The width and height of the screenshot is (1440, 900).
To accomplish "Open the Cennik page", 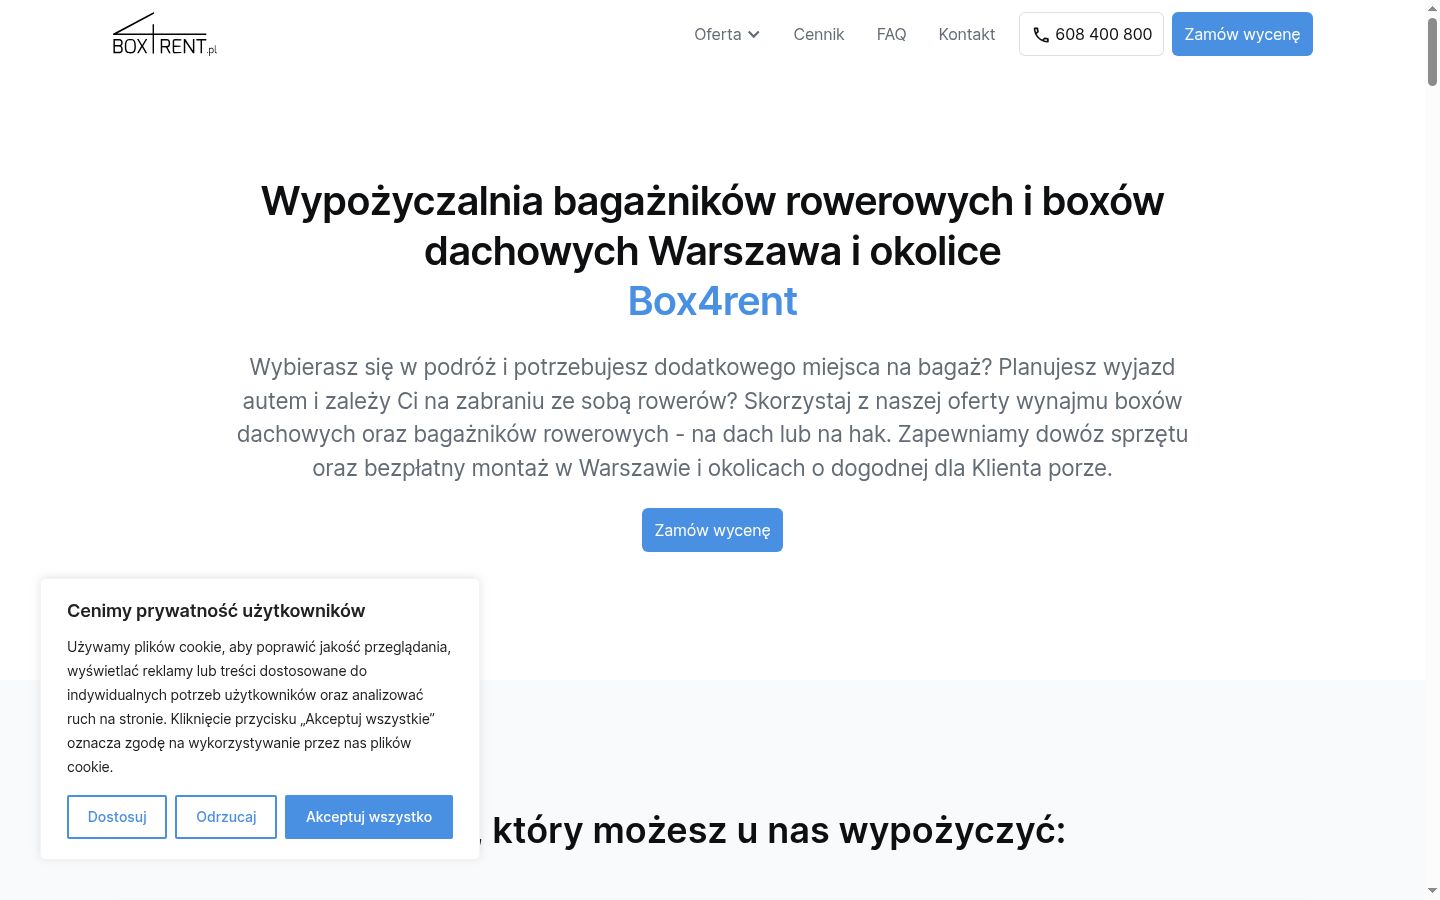I will pos(819,34).
